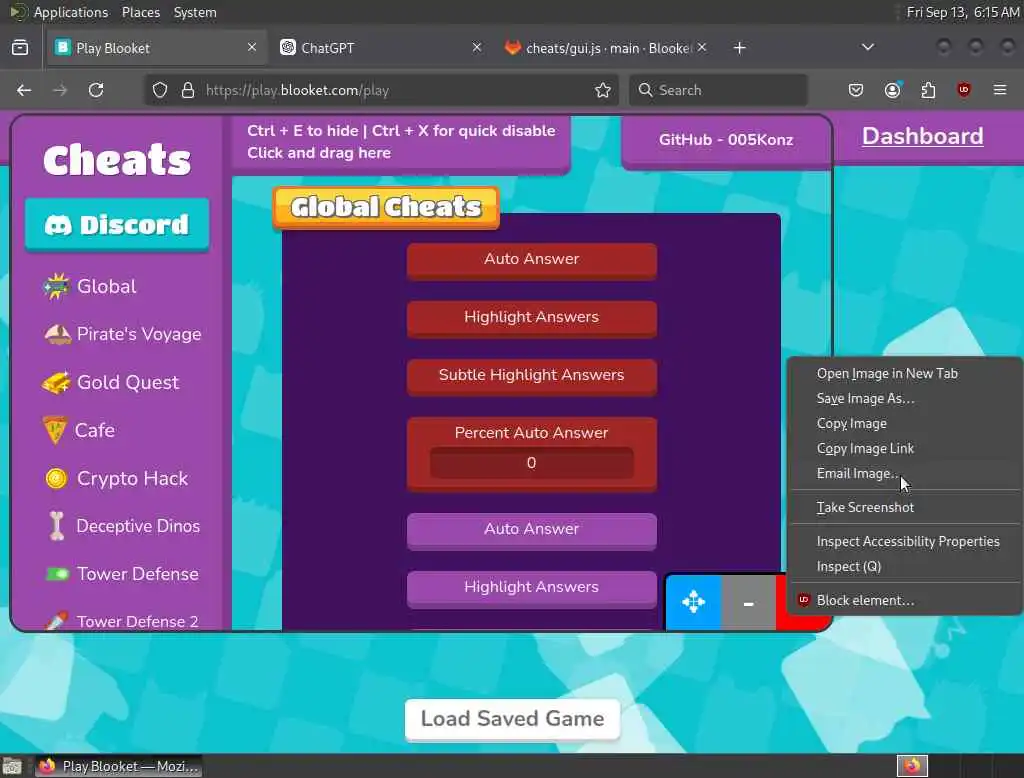Choose Email Image menu entry
The width and height of the screenshot is (1024, 778).
pyautogui.click(x=904, y=474)
